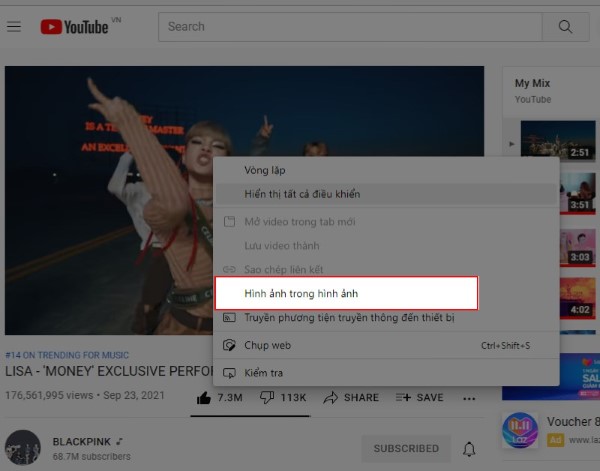Like the video with thumbs-up icon
600x471 pixels.
(x=205, y=397)
